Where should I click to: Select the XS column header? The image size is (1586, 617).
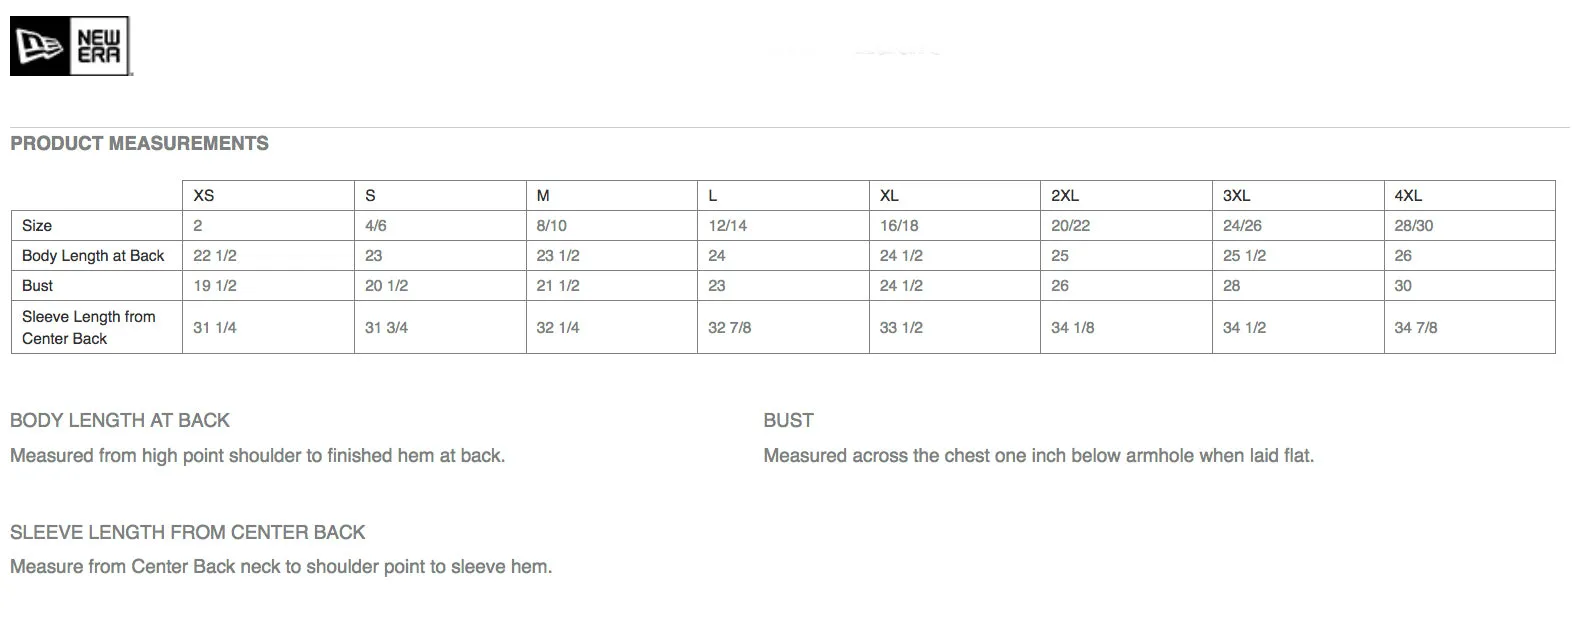tap(268, 195)
